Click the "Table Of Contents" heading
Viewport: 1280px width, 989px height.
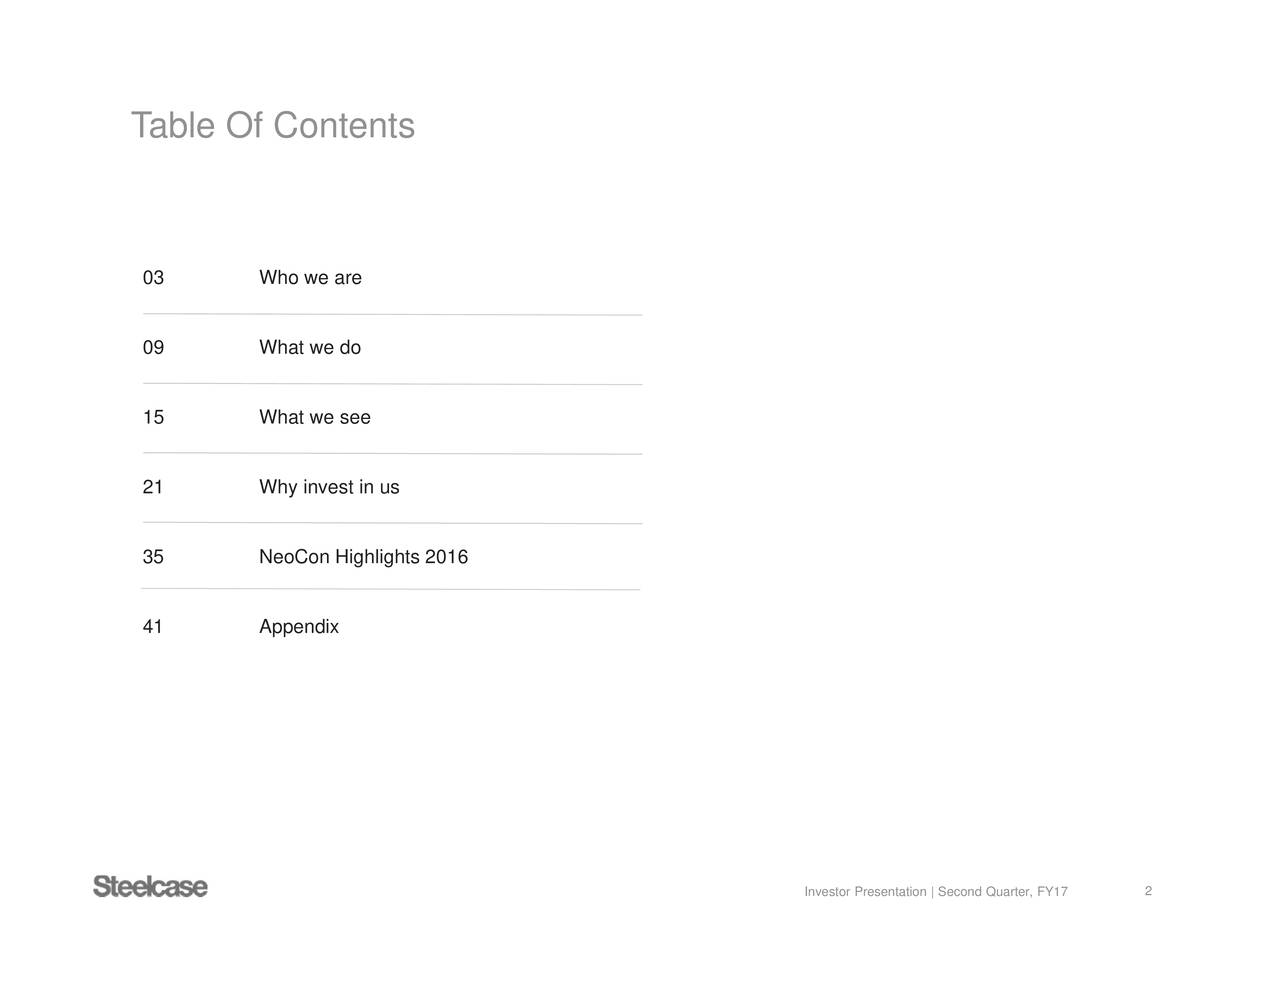coord(272,126)
